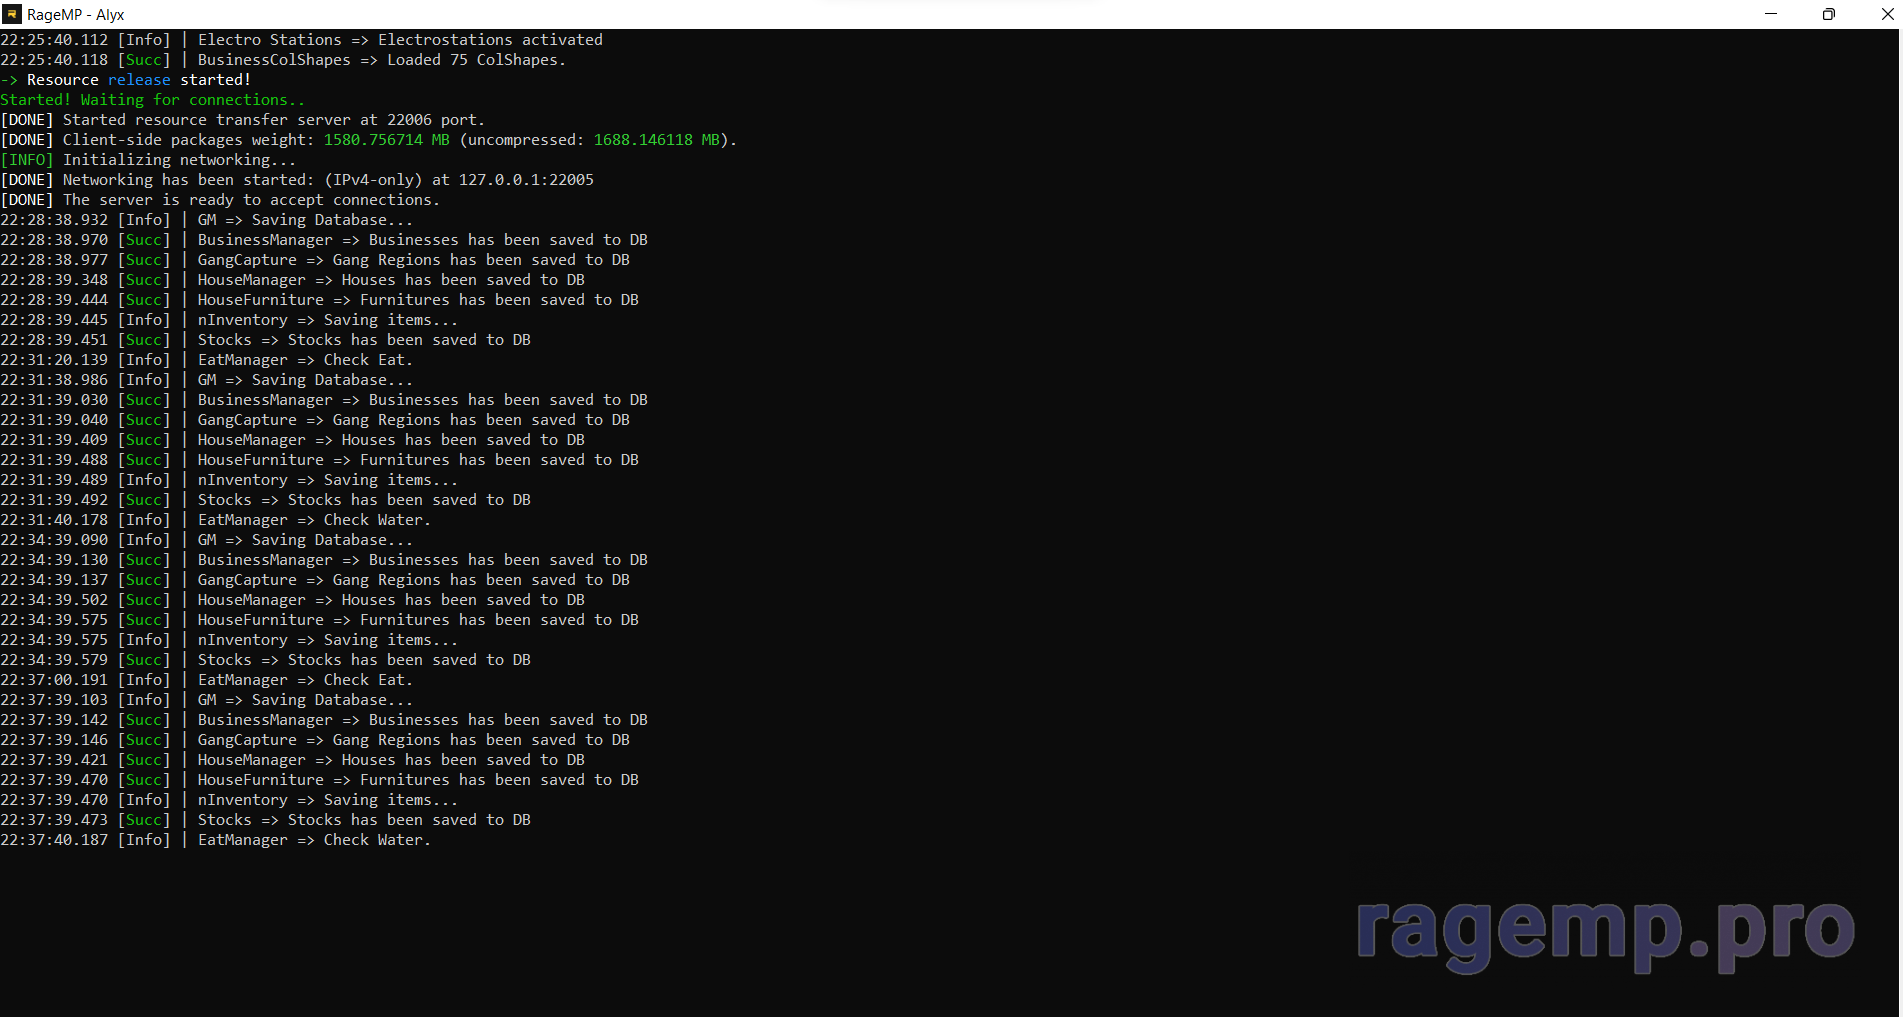Viewport: 1903px width, 1017px height.
Task: Click the uncompressed 1688.146118 MB value
Action: click(656, 140)
